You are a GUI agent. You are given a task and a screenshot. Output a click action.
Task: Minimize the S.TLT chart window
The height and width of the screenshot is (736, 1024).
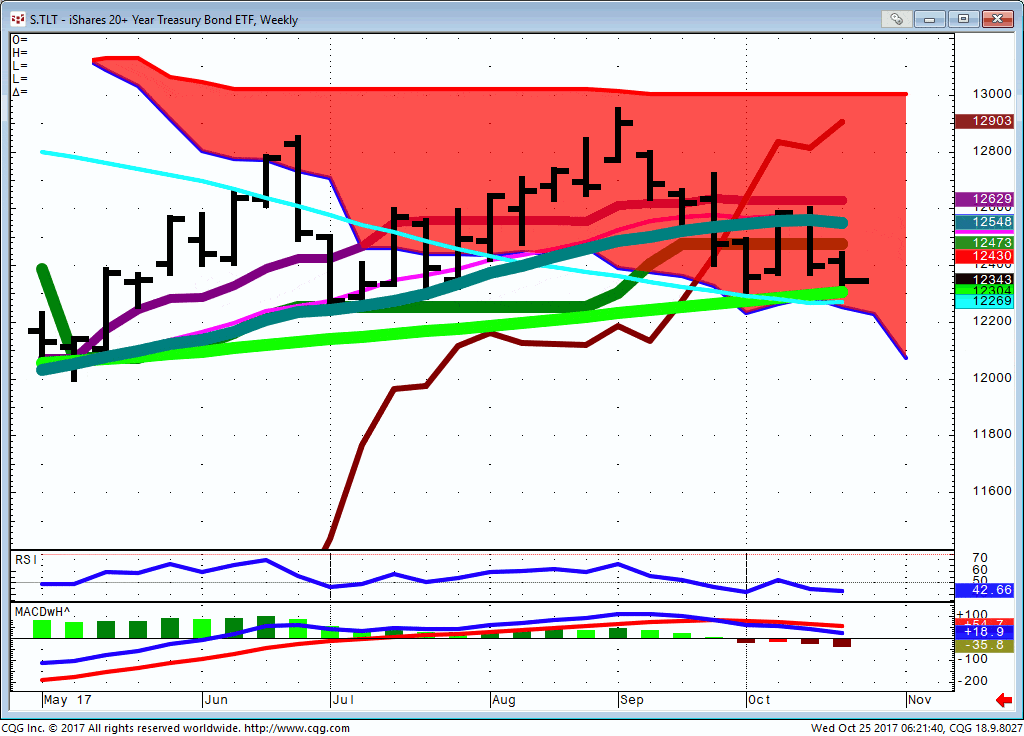(929, 19)
